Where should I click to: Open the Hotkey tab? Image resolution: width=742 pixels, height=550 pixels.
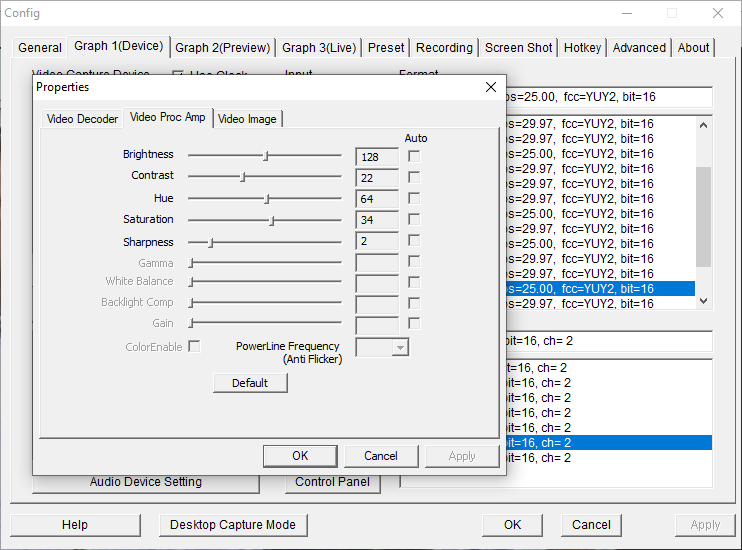coord(582,48)
